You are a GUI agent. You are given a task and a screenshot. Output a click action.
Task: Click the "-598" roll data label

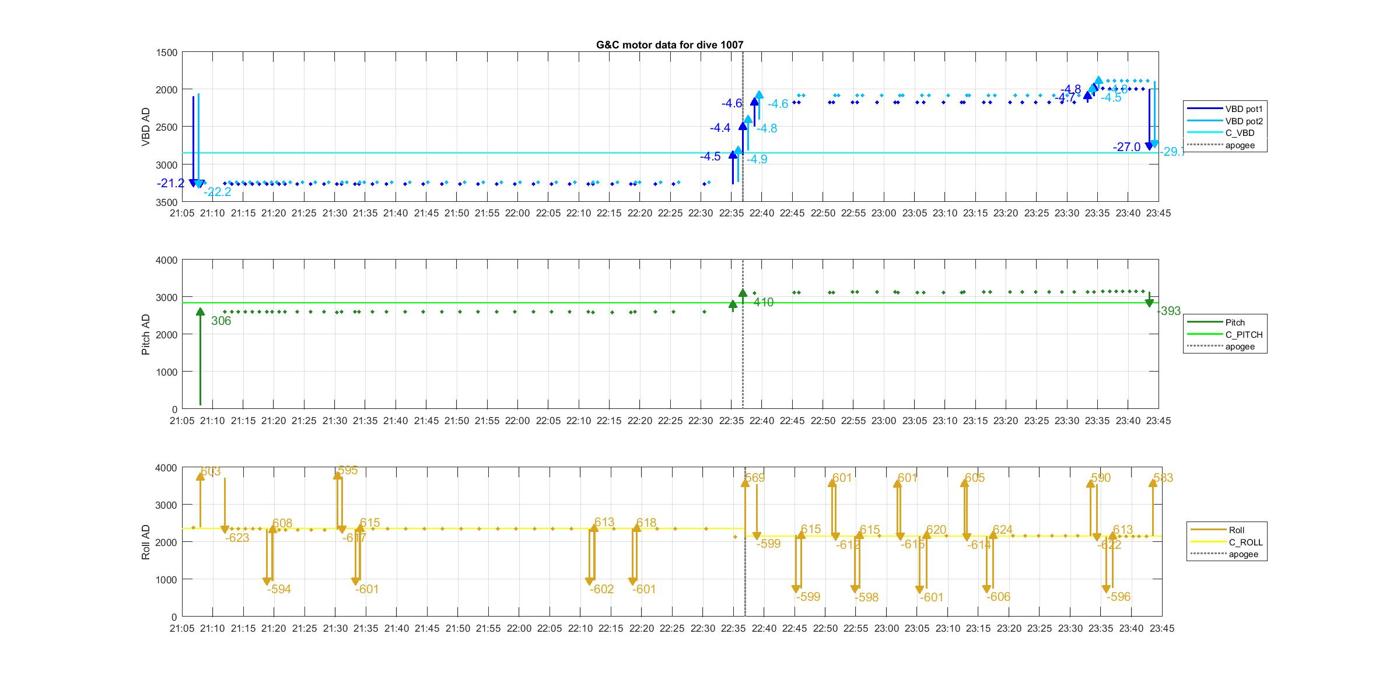tap(867, 597)
